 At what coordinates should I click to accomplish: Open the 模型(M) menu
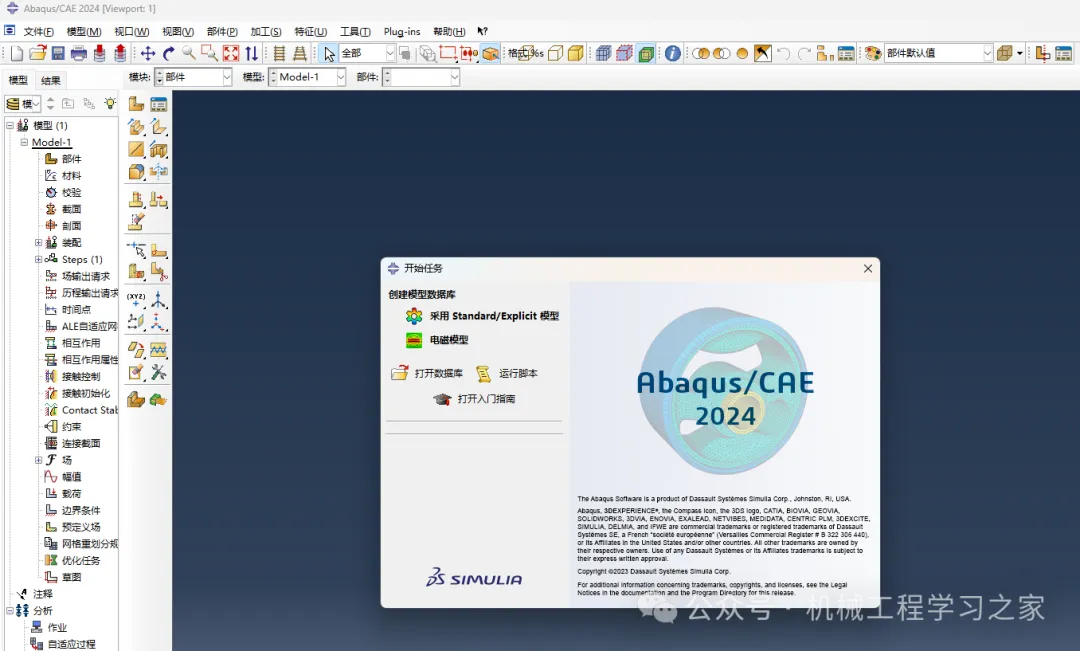coord(84,32)
